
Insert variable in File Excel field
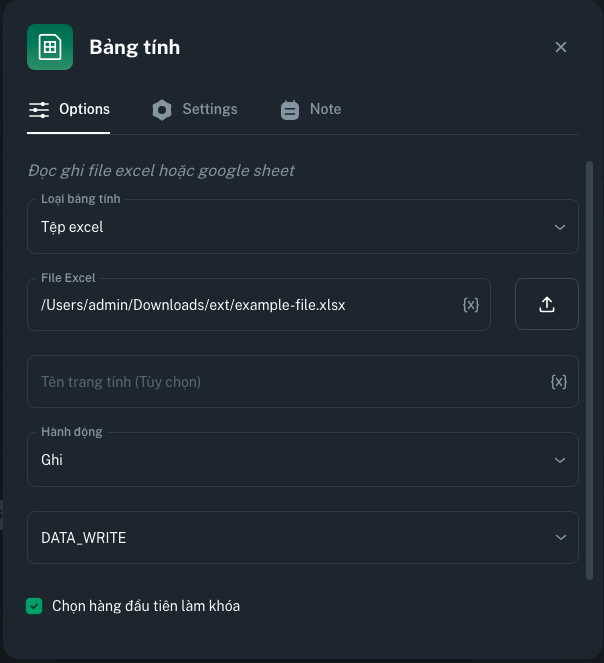(x=471, y=304)
